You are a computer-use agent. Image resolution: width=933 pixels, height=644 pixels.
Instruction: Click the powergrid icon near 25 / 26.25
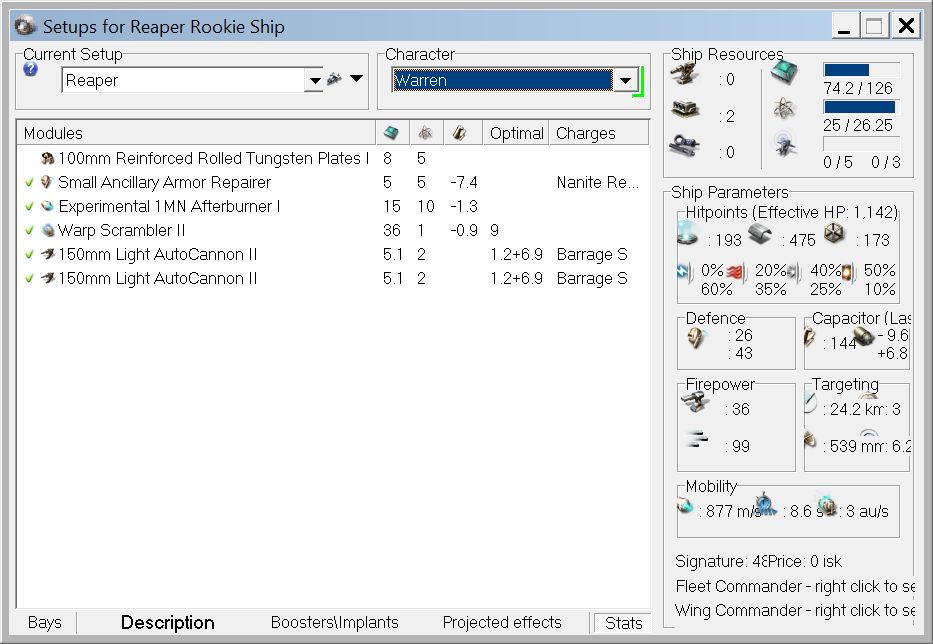click(784, 109)
